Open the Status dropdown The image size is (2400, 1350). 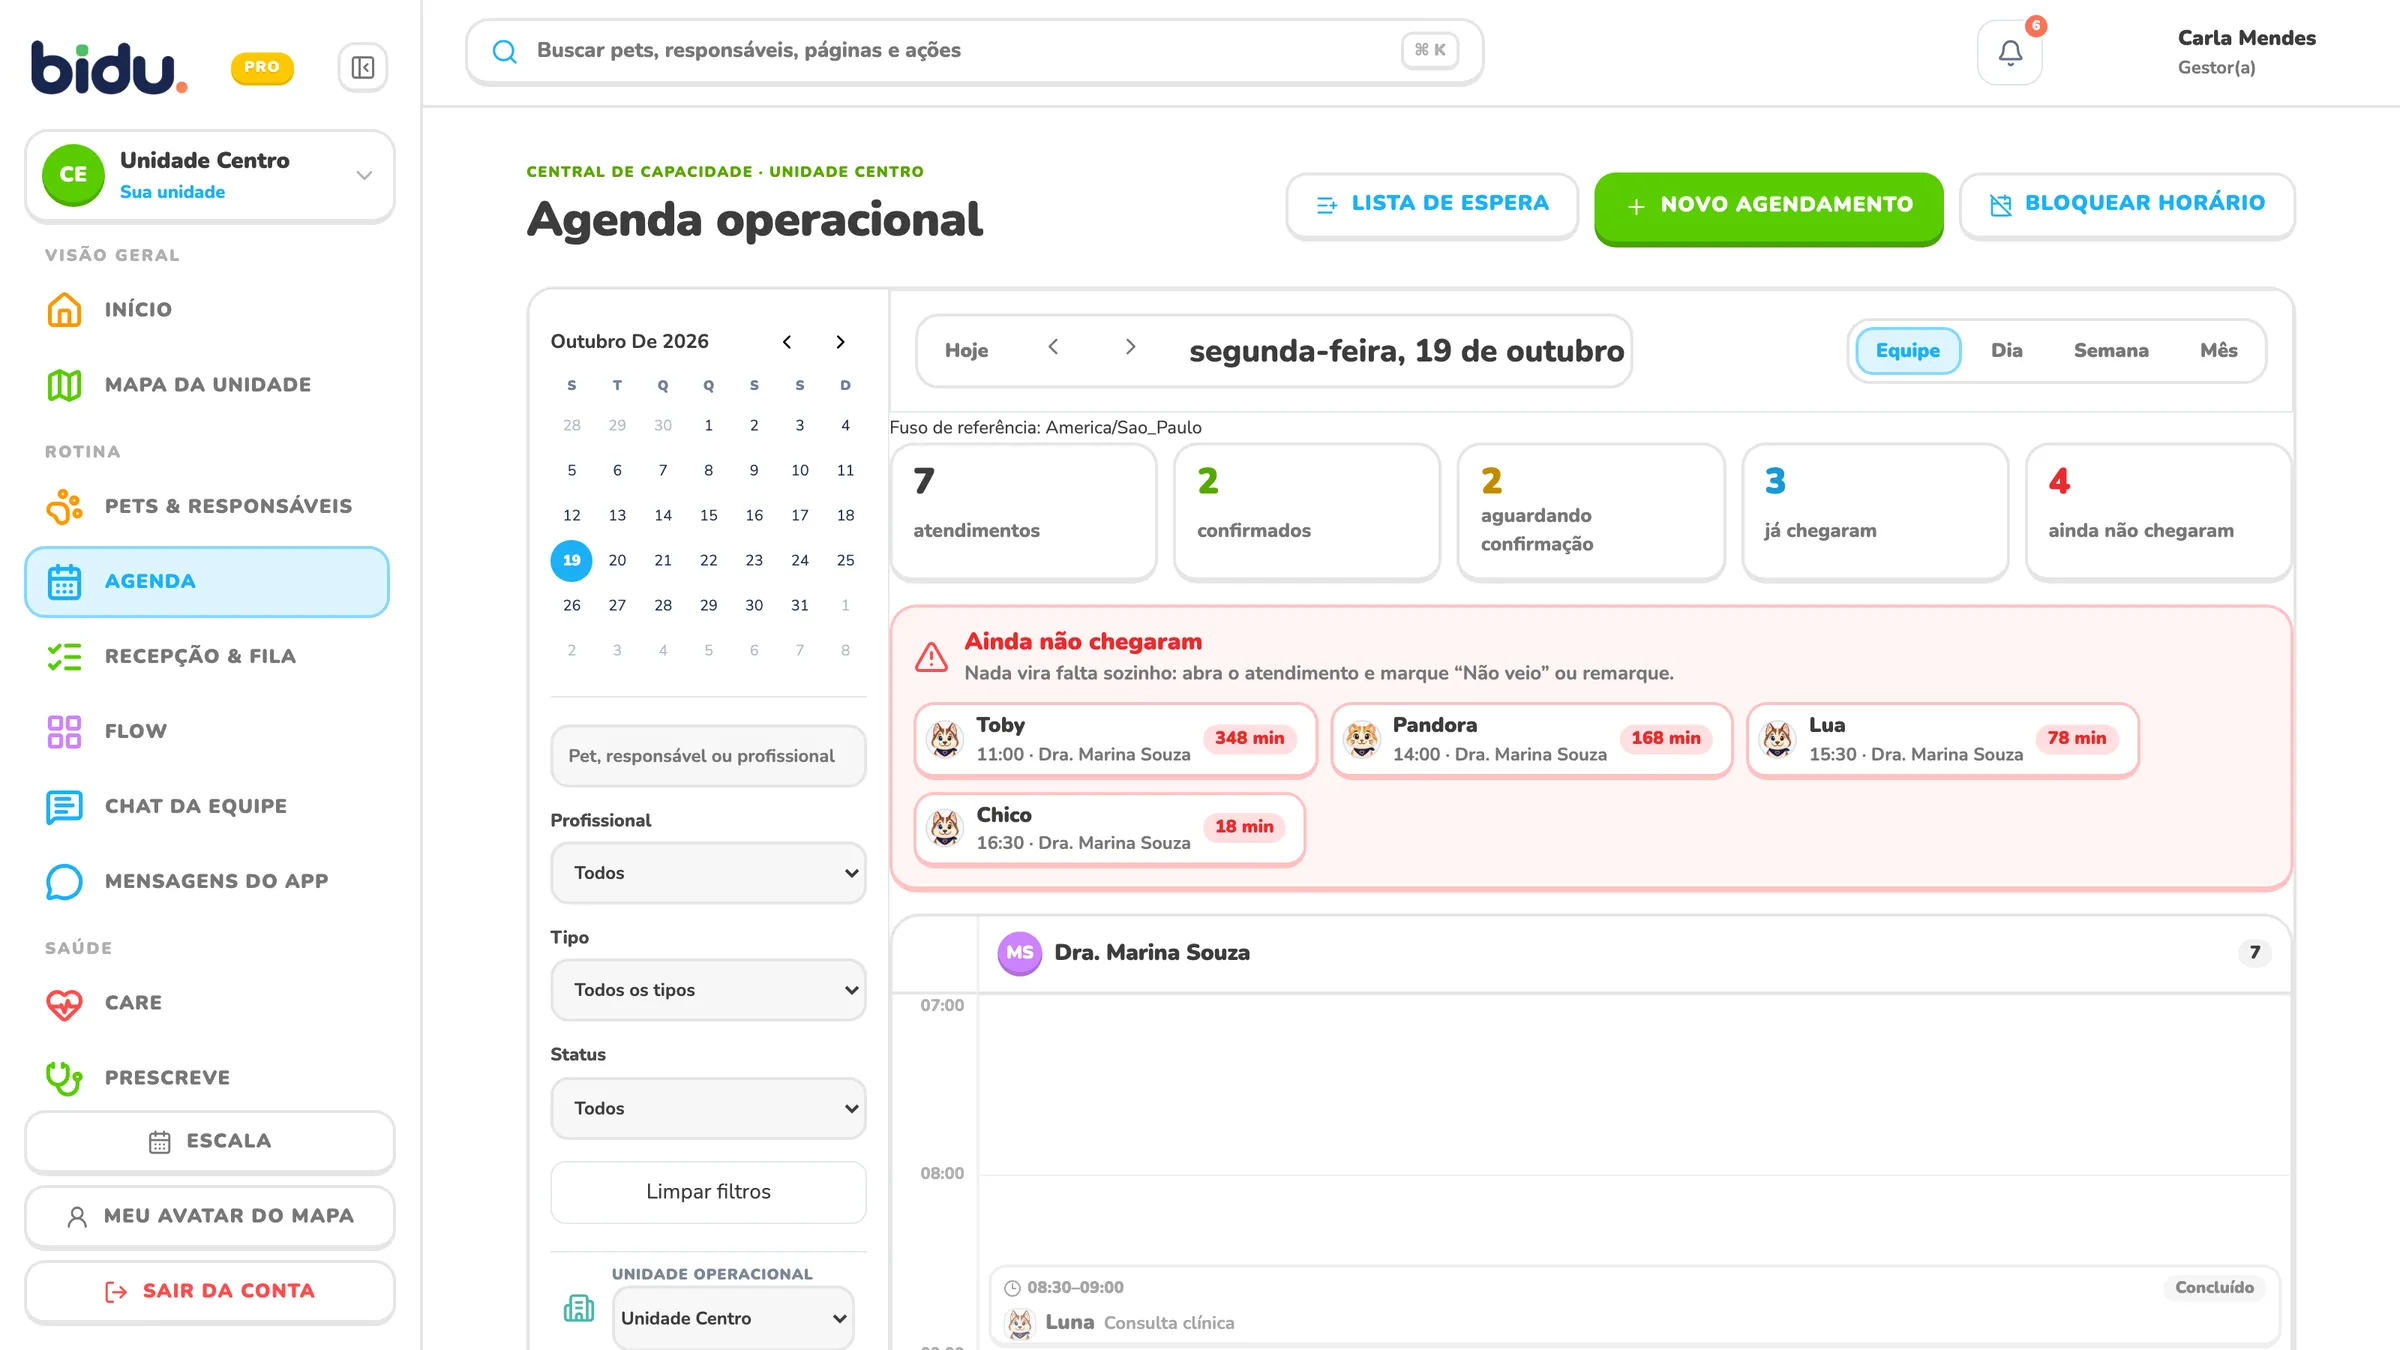tap(708, 1108)
